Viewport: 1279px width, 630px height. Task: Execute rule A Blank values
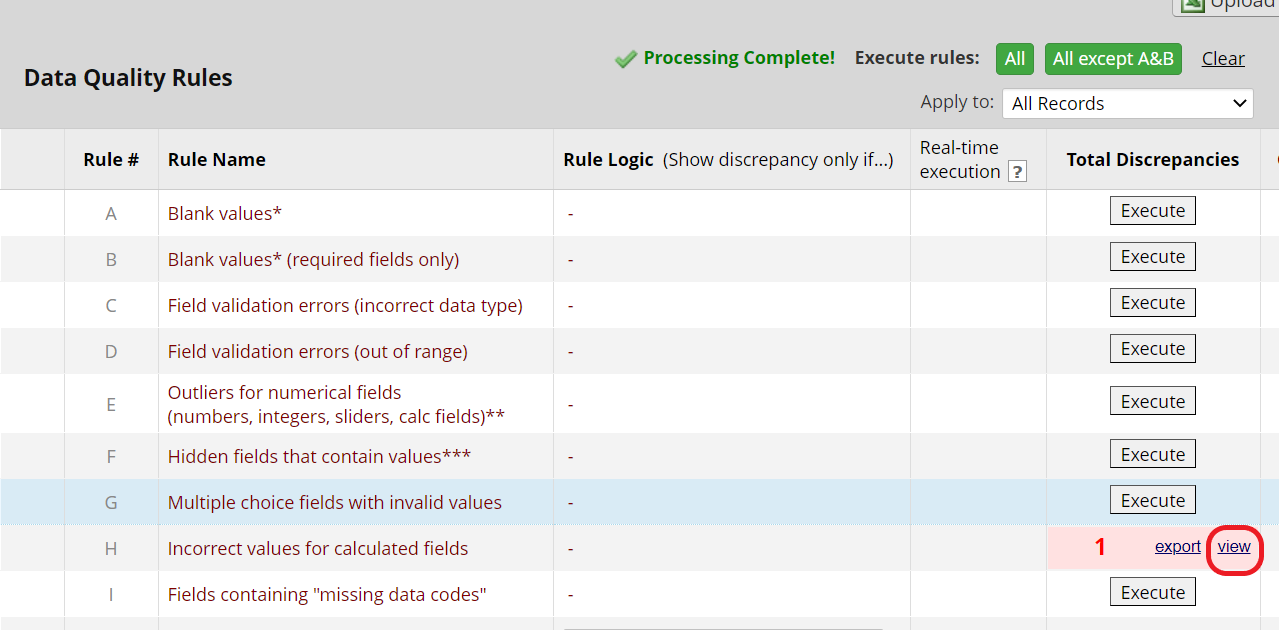1152,211
